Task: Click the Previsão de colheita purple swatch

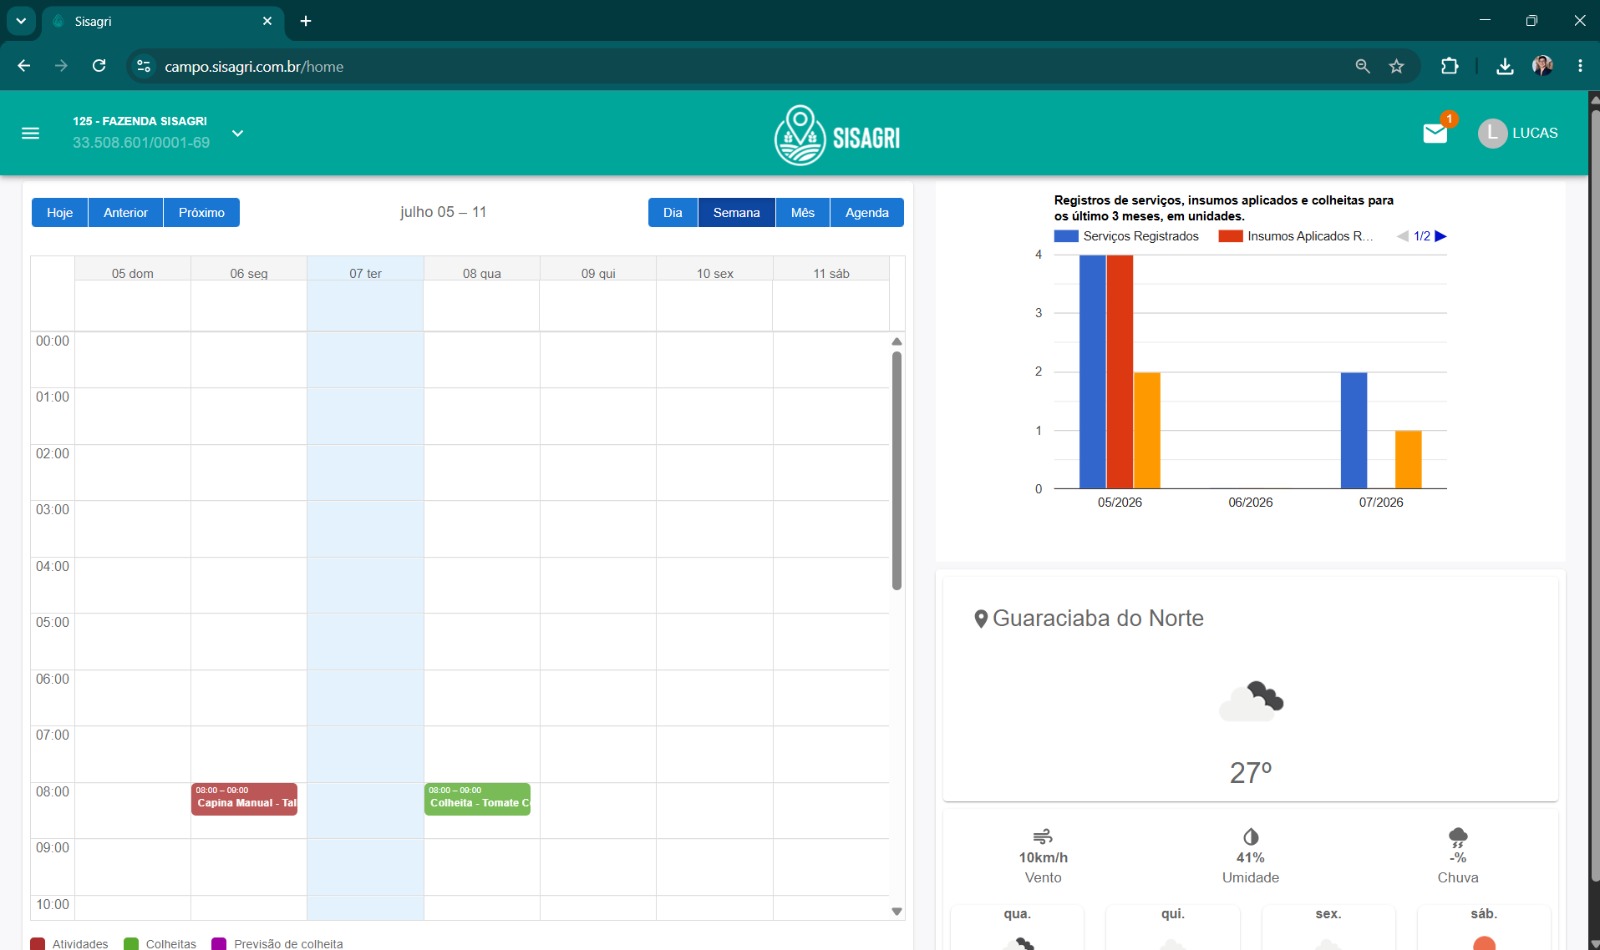Action: [219, 944]
